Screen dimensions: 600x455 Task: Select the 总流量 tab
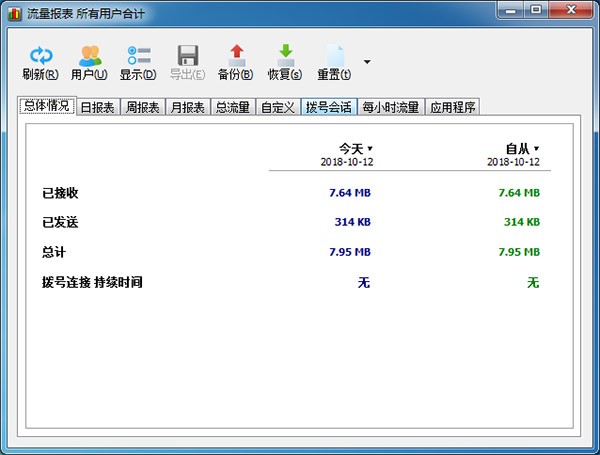(x=232, y=107)
